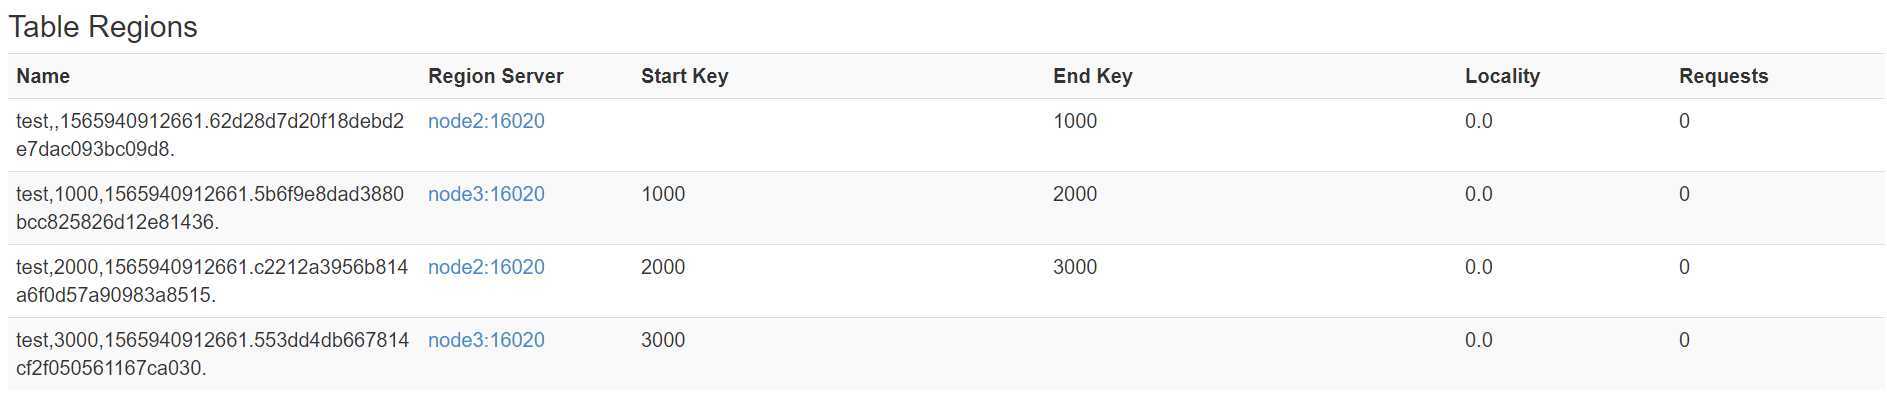Open node2:16020 link for region starting at 2000
The width and height of the screenshot is (1887, 398).
(x=486, y=267)
